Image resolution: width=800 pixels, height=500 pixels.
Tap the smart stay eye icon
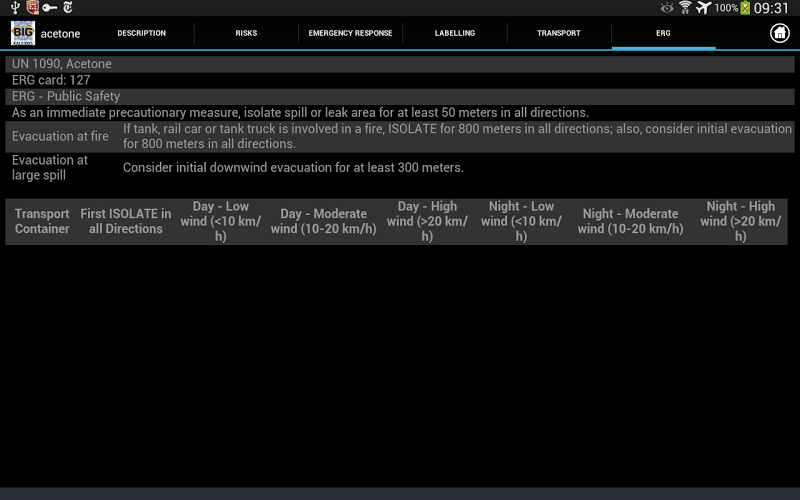tap(666, 8)
